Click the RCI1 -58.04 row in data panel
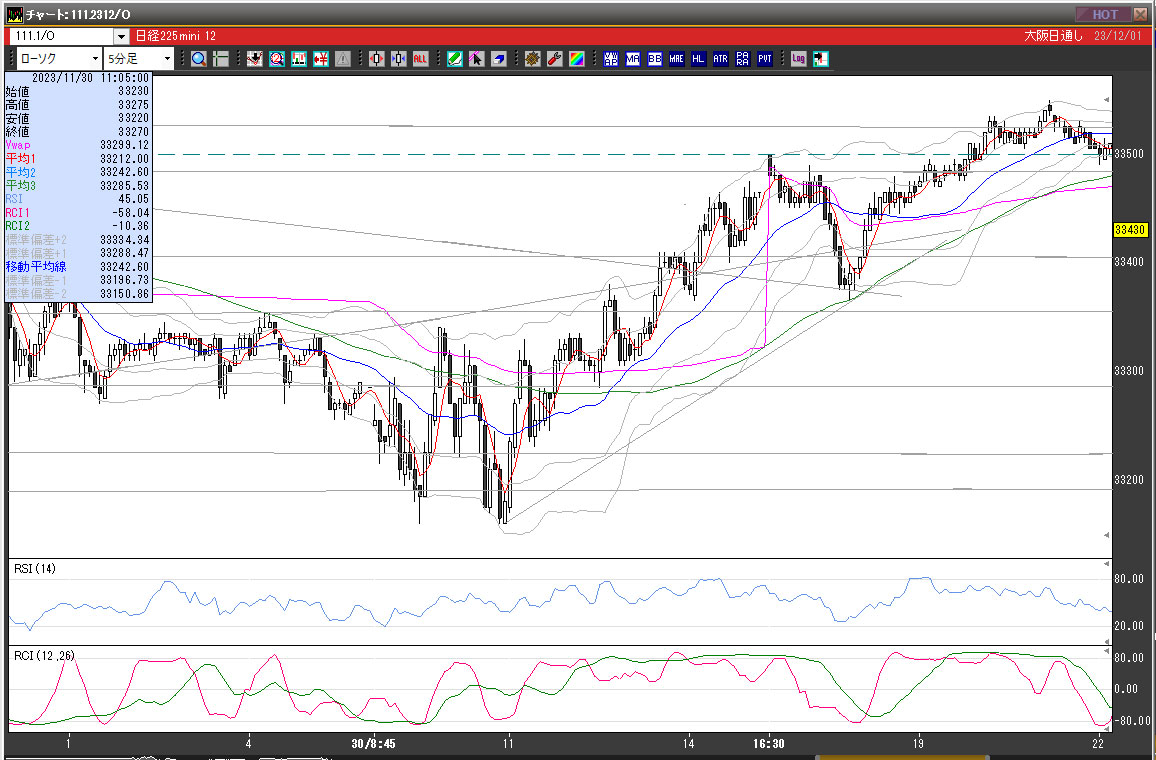 pyautogui.click(x=77, y=212)
